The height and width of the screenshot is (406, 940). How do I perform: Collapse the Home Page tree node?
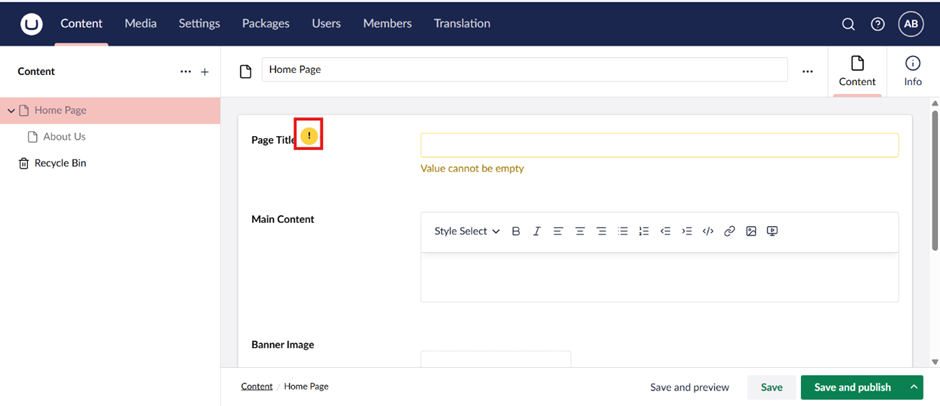click(x=11, y=110)
